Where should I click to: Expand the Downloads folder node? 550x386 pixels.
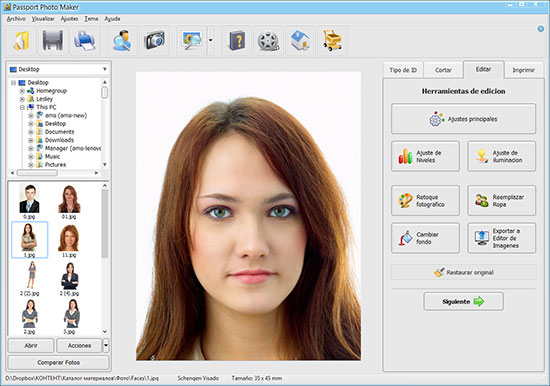[31, 140]
